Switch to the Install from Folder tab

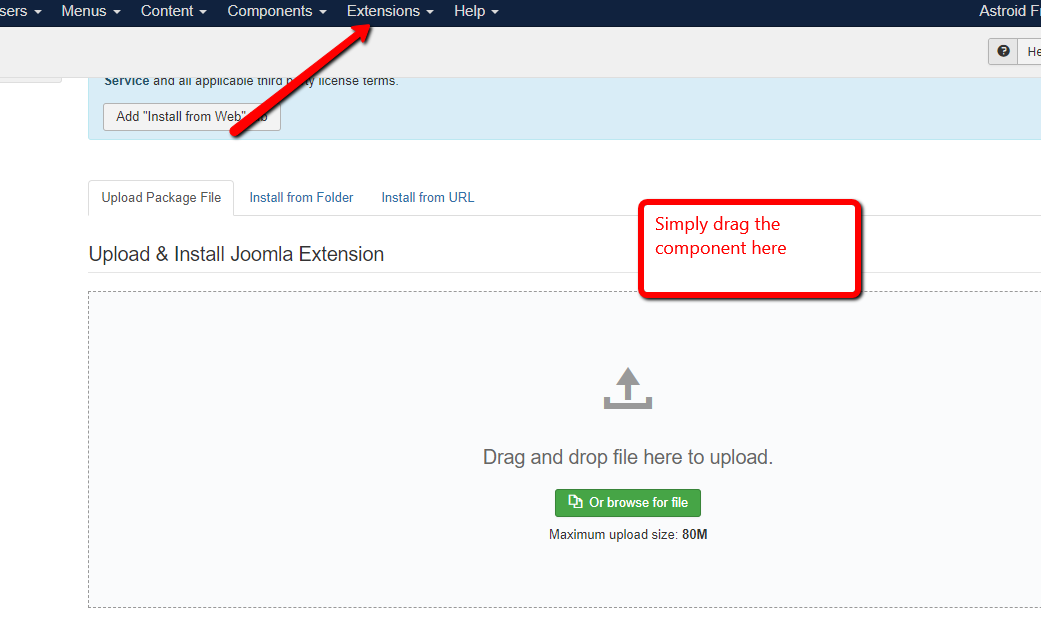tap(301, 198)
